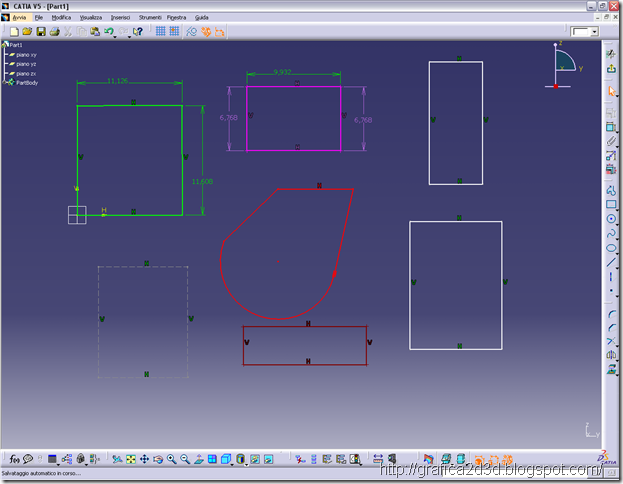The height and width of the screenshot is (484, 623).
Task: Select the Line tool
Action: tap(611, 263)
